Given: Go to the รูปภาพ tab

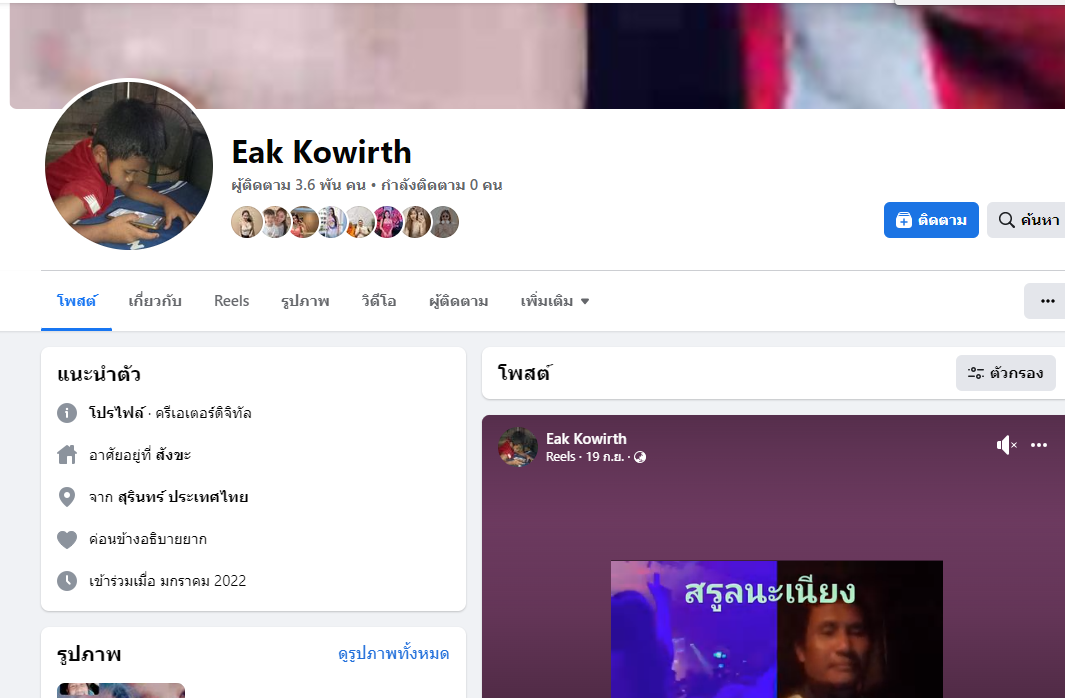Looking at the screenshot, I should (x=305, y=301).
